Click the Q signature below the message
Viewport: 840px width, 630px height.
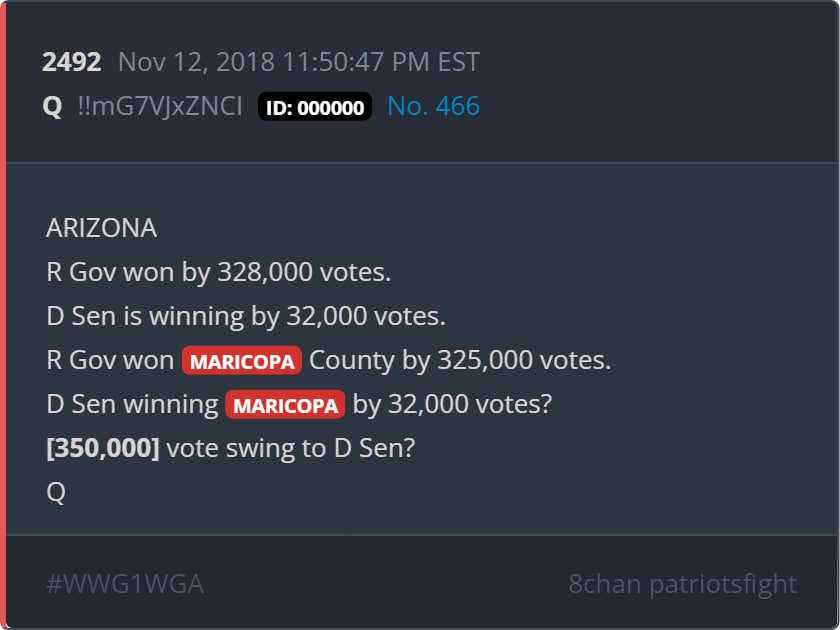click(x=56, y=492)
